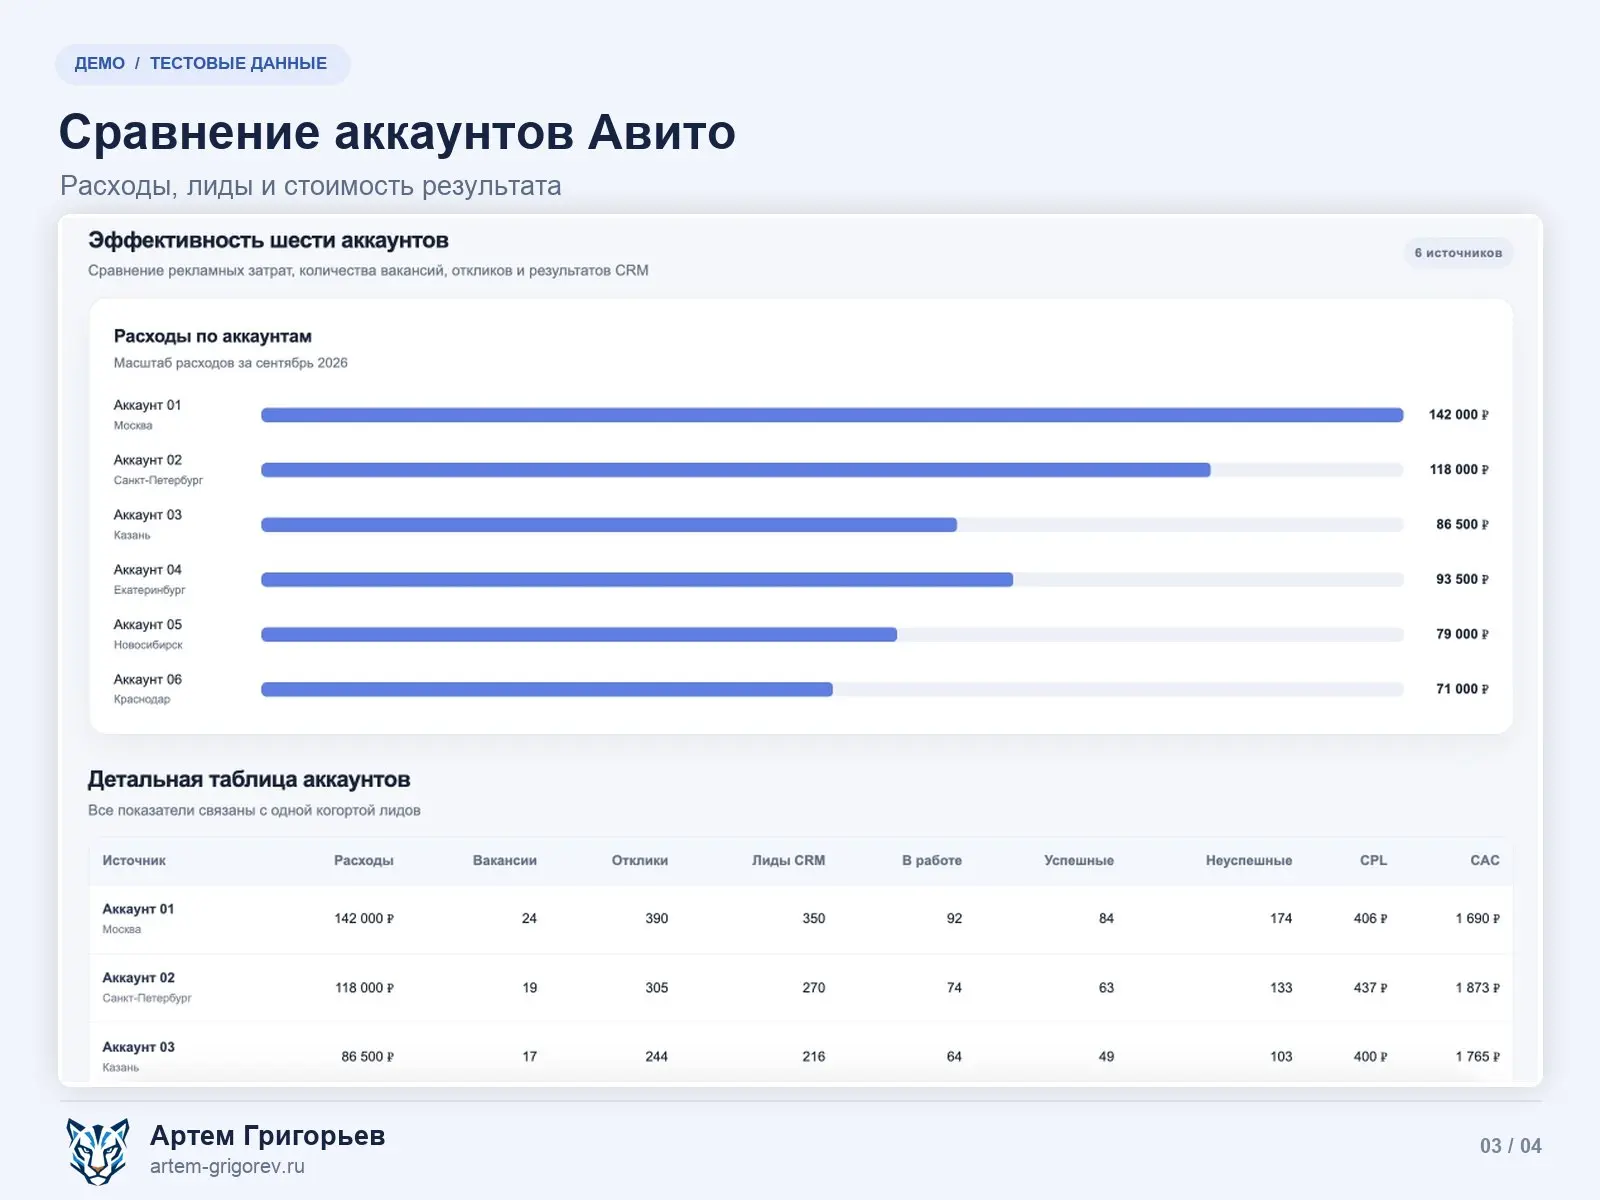Click the "118 000 ₽" chart value
1600x1200 pixels.
point(1458,470)
